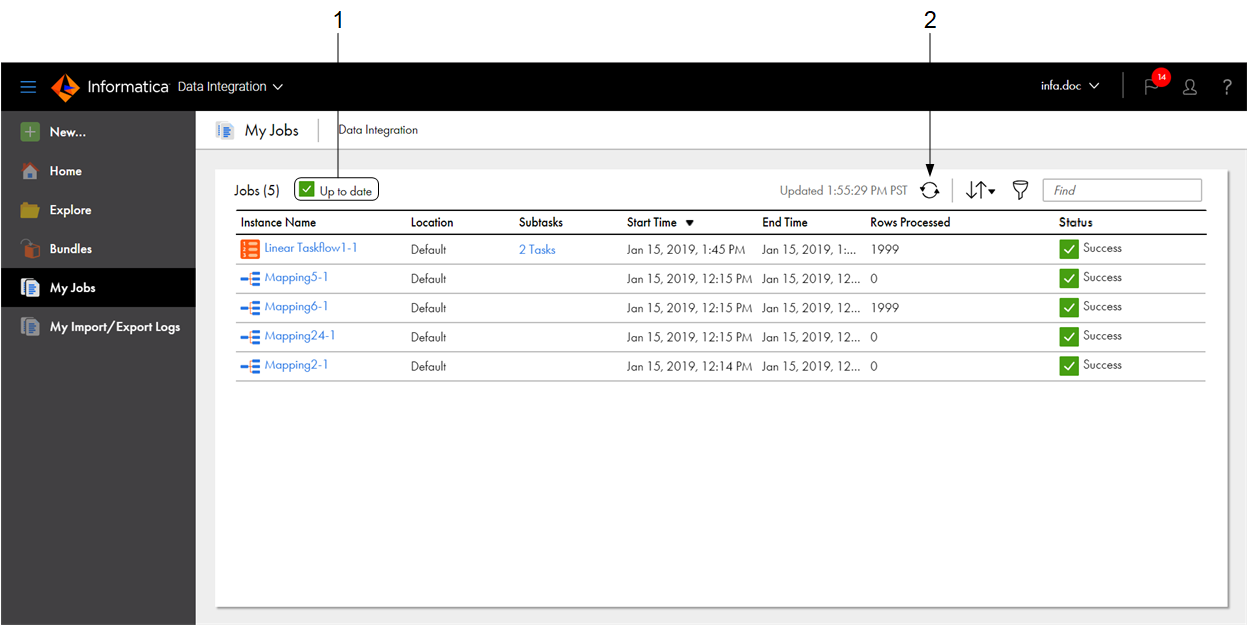Sort by Instance Name column header
The image size is (1248, 626).
(x=278, y=223)
